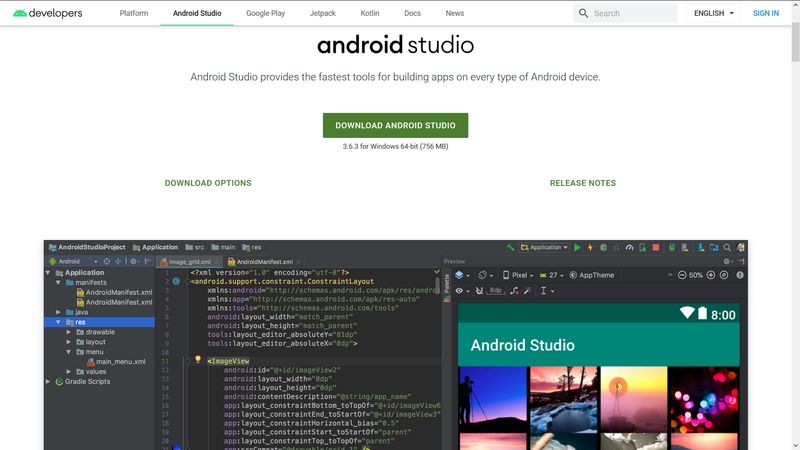Open the Guidelines dropdown in design toolbar
Viewport: 800px width, 450px height.
point(546,290)
